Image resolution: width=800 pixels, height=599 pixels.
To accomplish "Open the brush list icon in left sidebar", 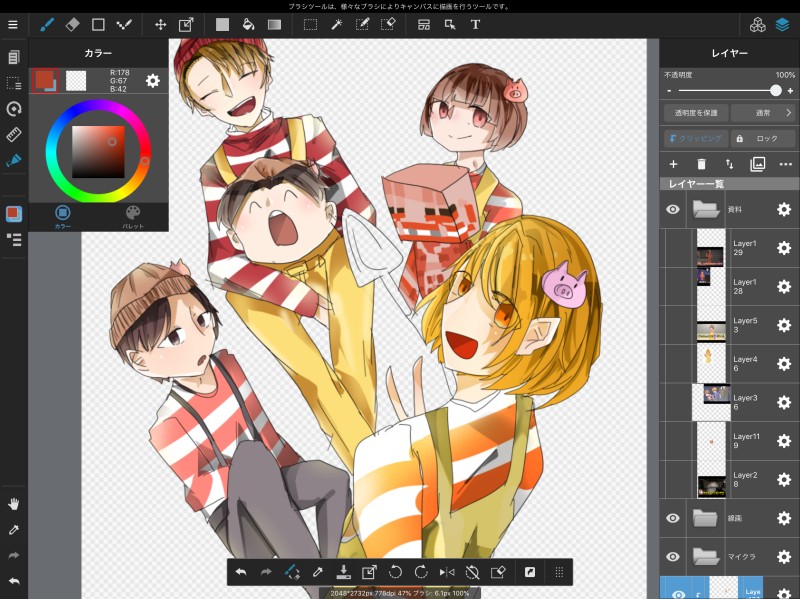I will click(14, 240).
